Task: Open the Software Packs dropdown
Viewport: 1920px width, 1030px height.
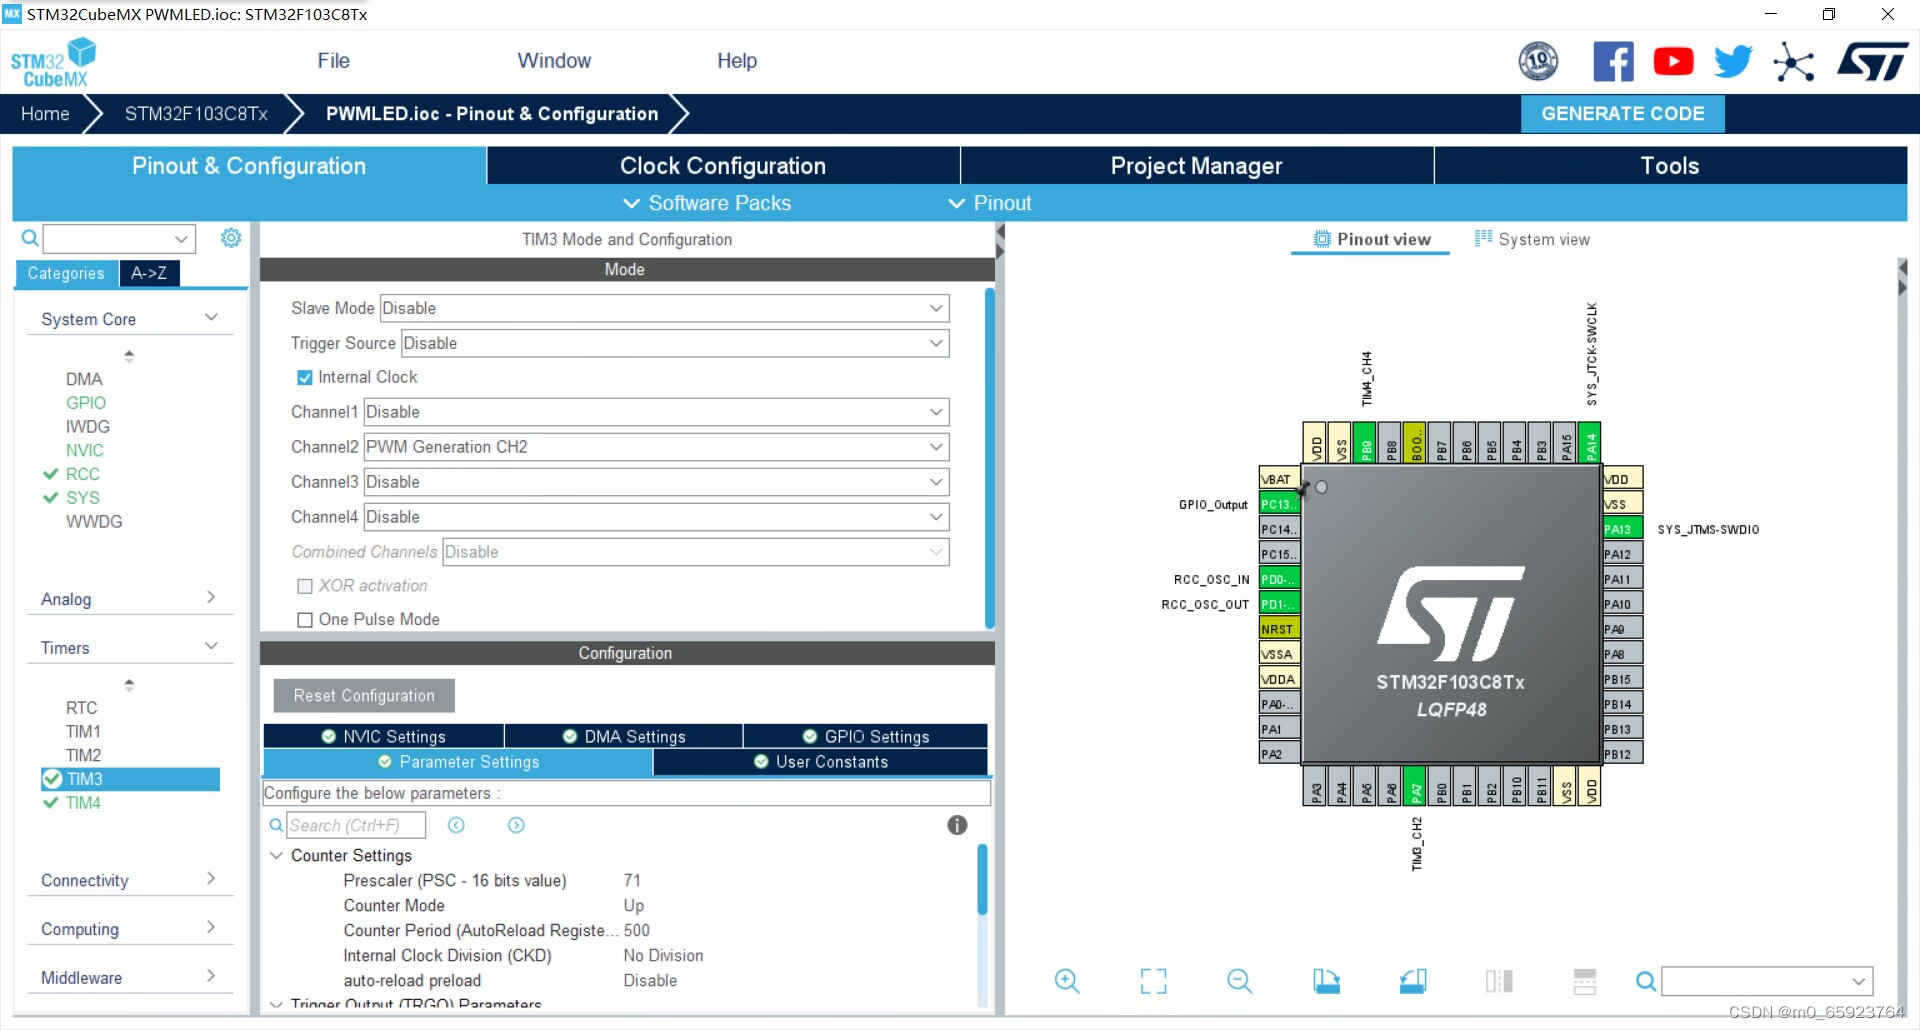Action: click(707, 203)
